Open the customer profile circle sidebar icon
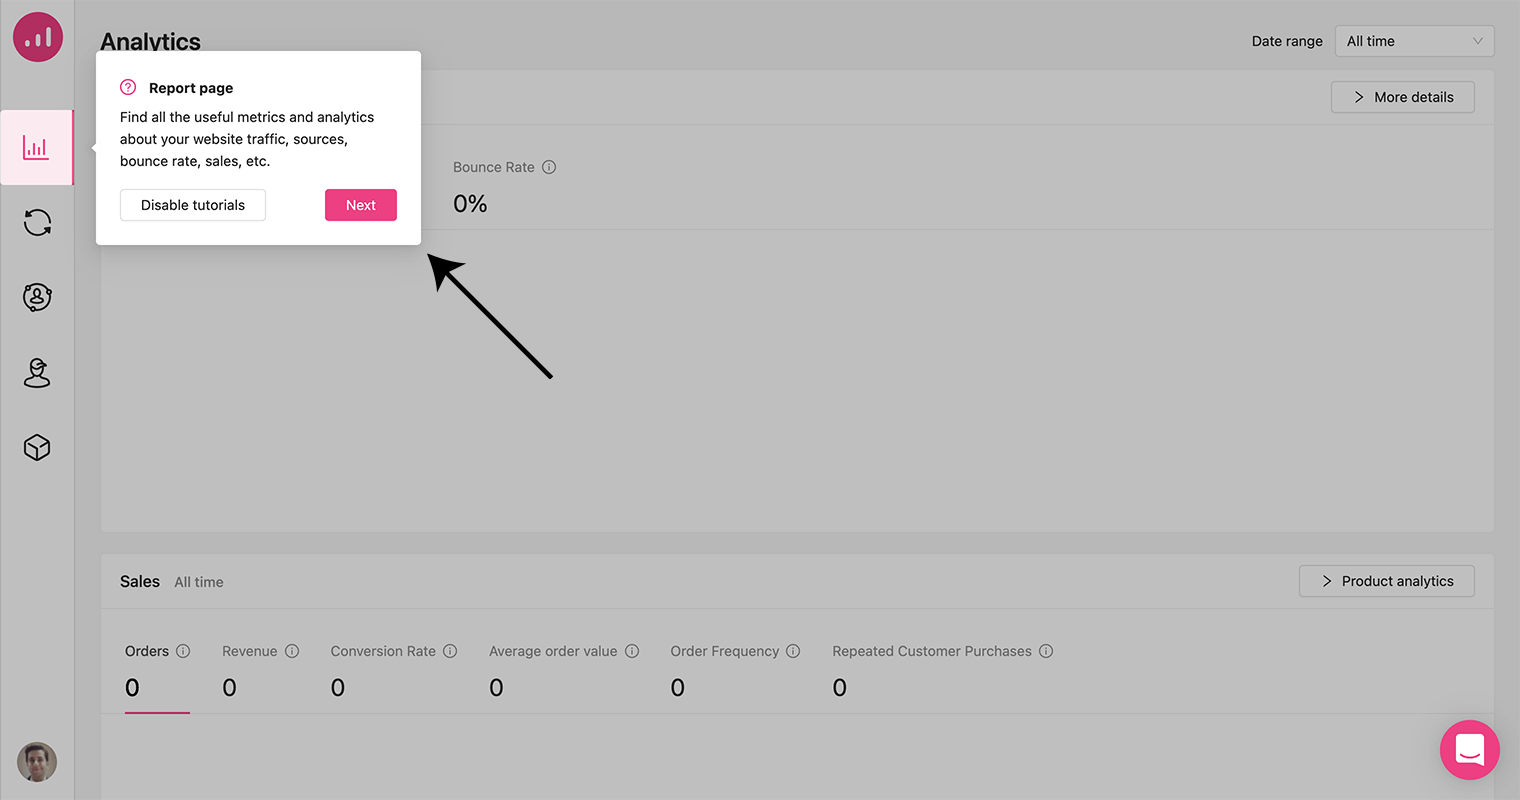 [37, 297]
